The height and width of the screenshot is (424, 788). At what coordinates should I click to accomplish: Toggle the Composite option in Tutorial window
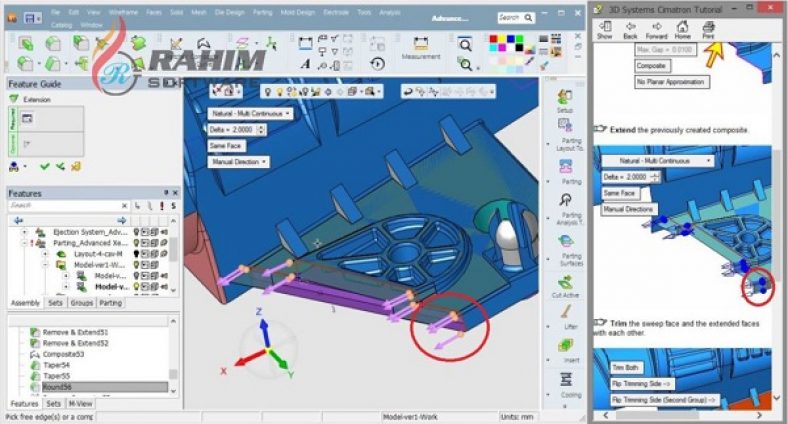tap(652, 66)
